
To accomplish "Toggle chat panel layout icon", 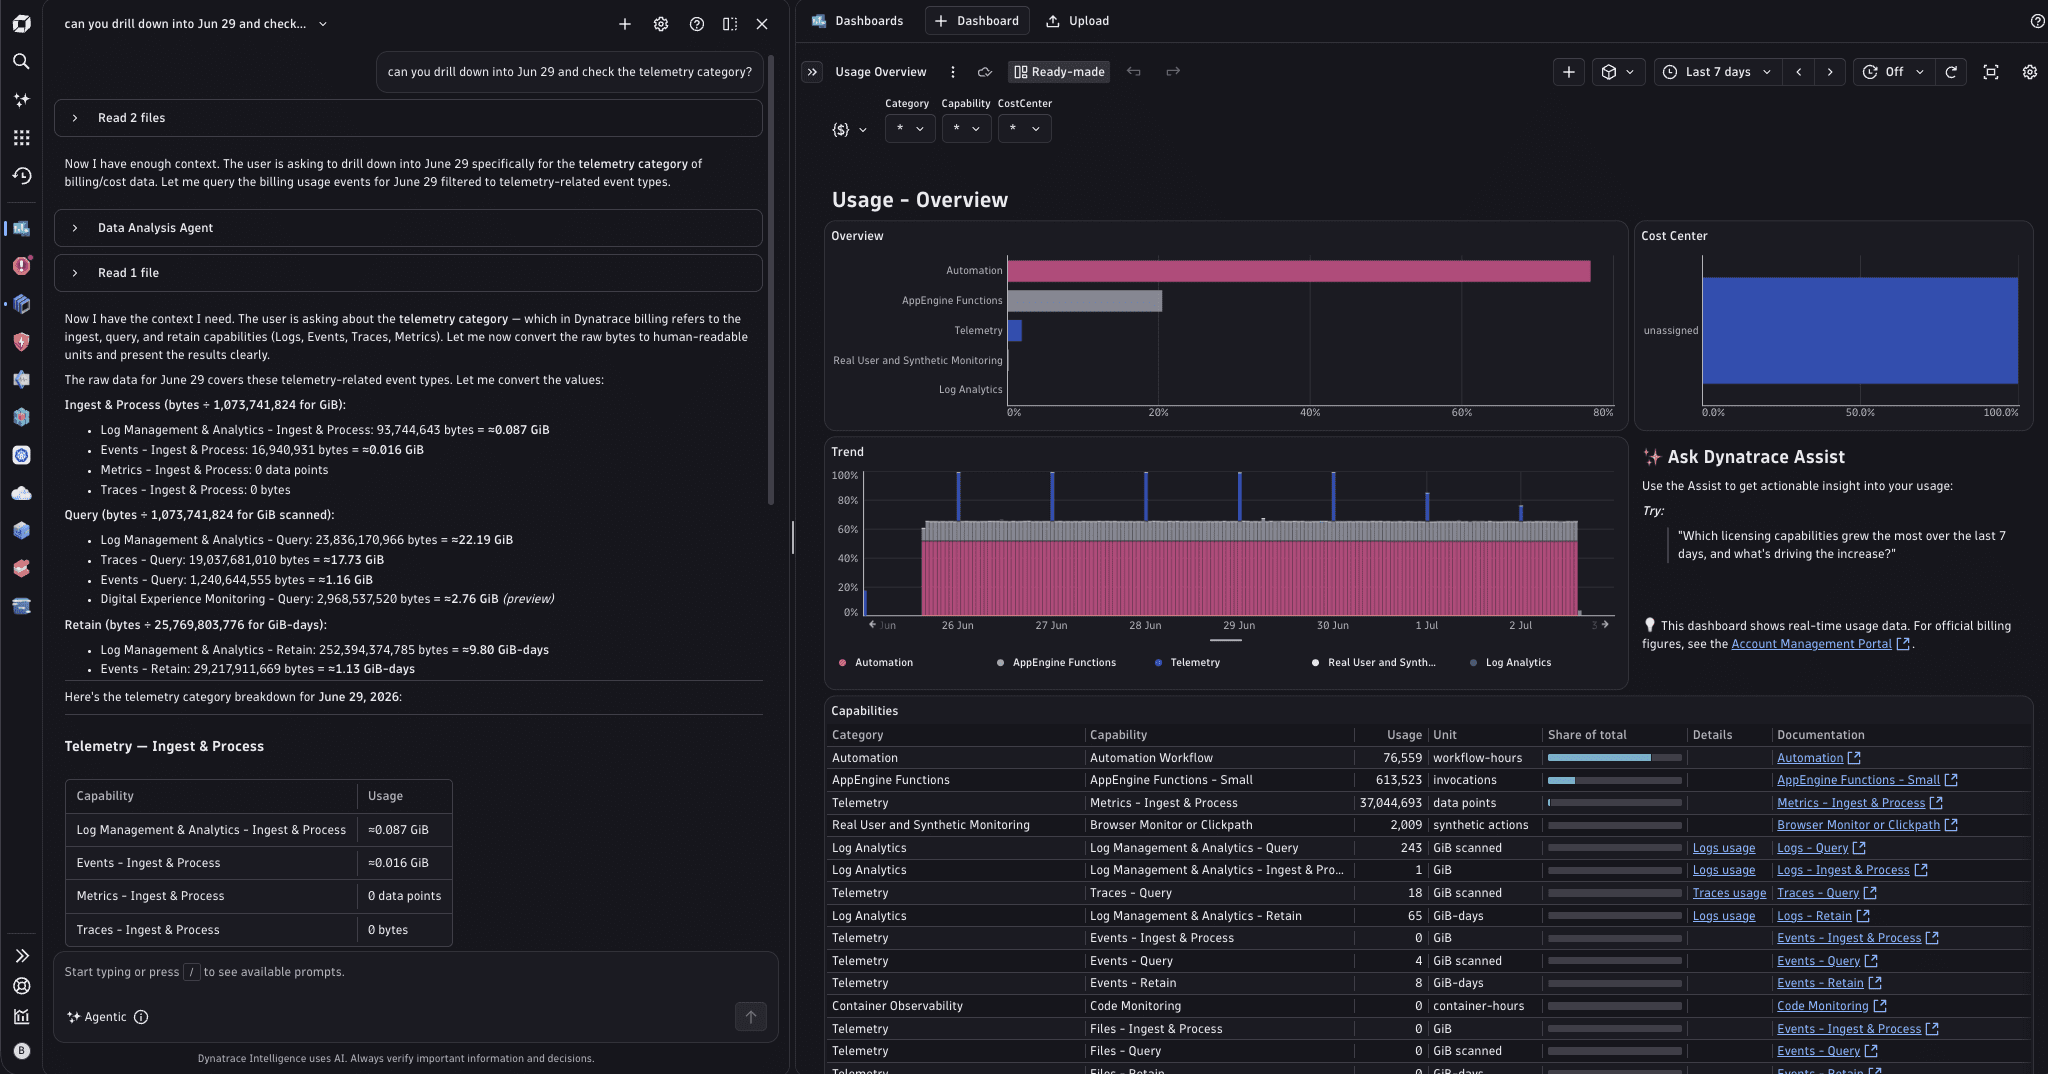I will 730,24.
